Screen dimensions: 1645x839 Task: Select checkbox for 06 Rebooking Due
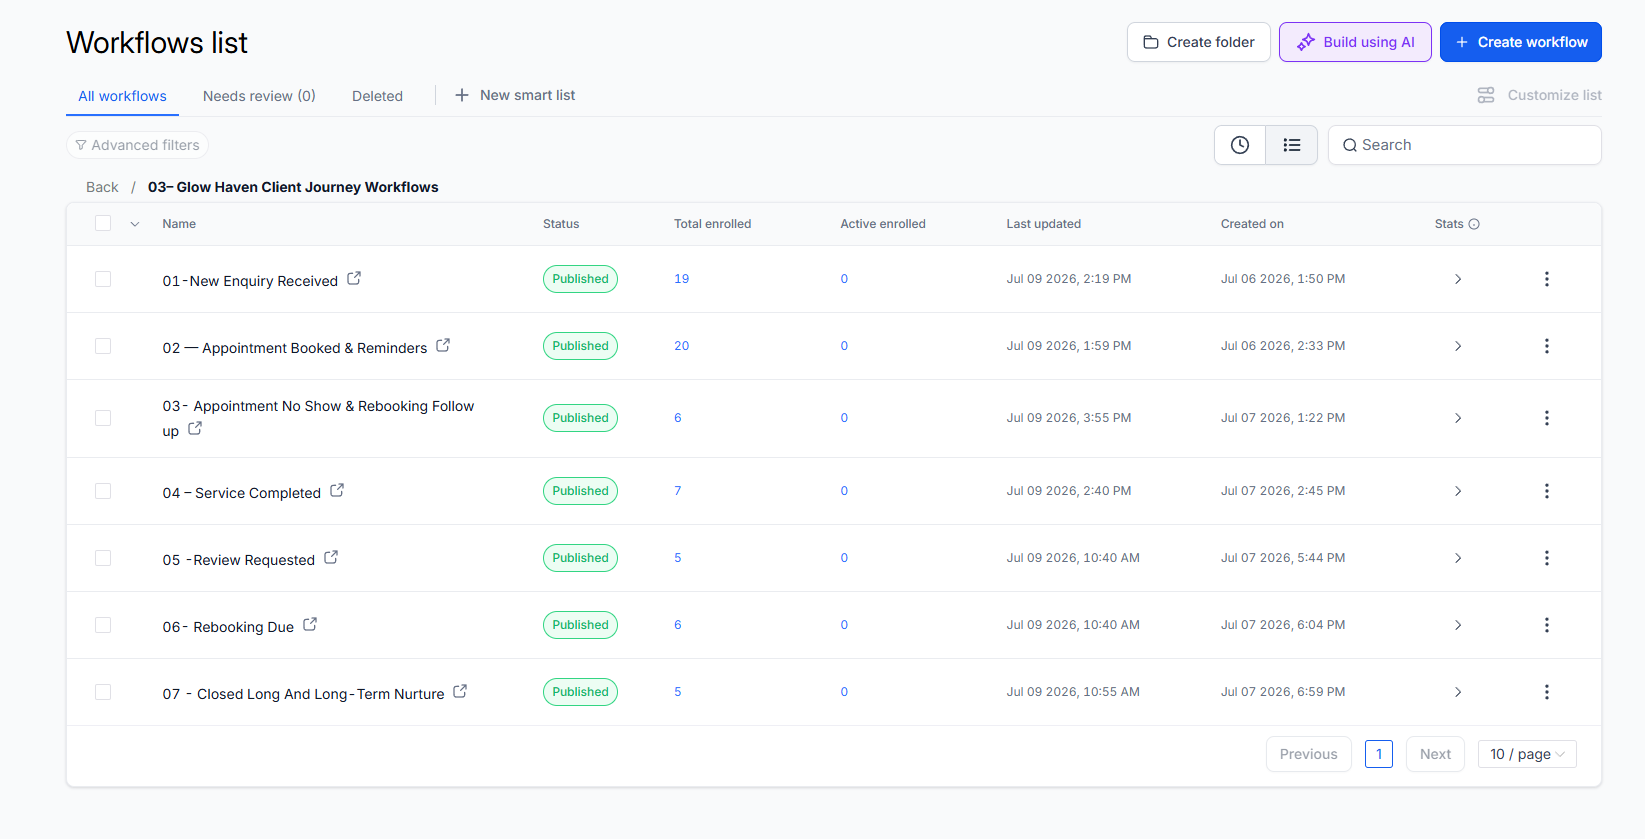coord(103,625)
